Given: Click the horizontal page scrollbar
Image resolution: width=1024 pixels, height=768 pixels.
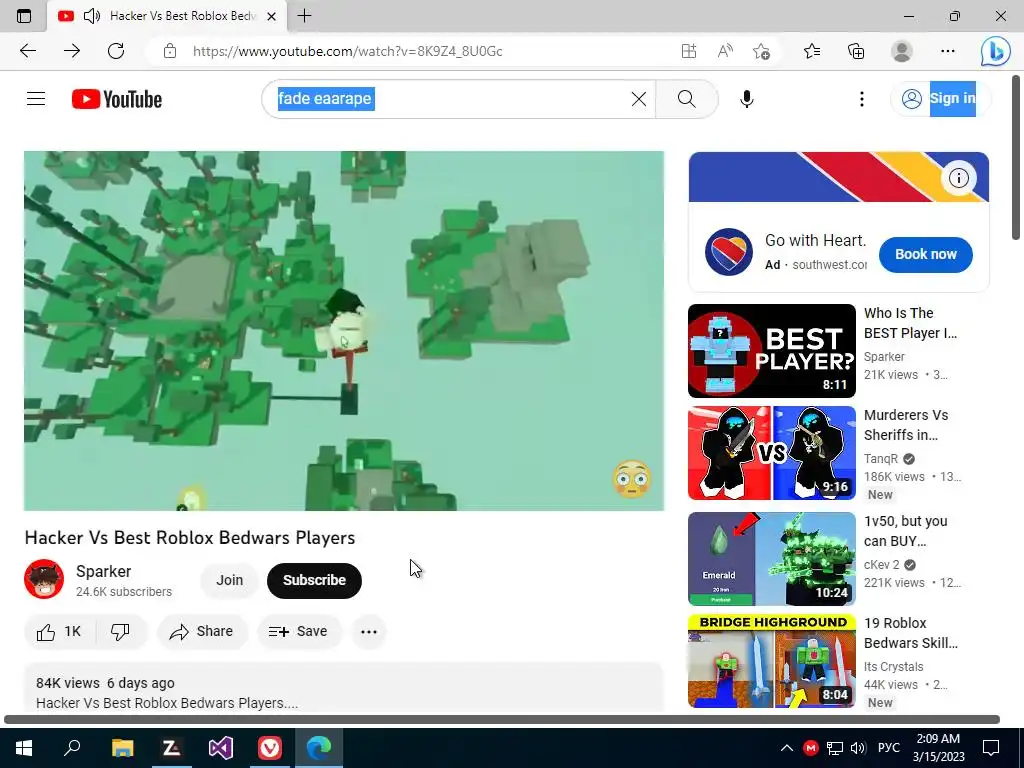Looking at the screenshot, I should [502, 719].
